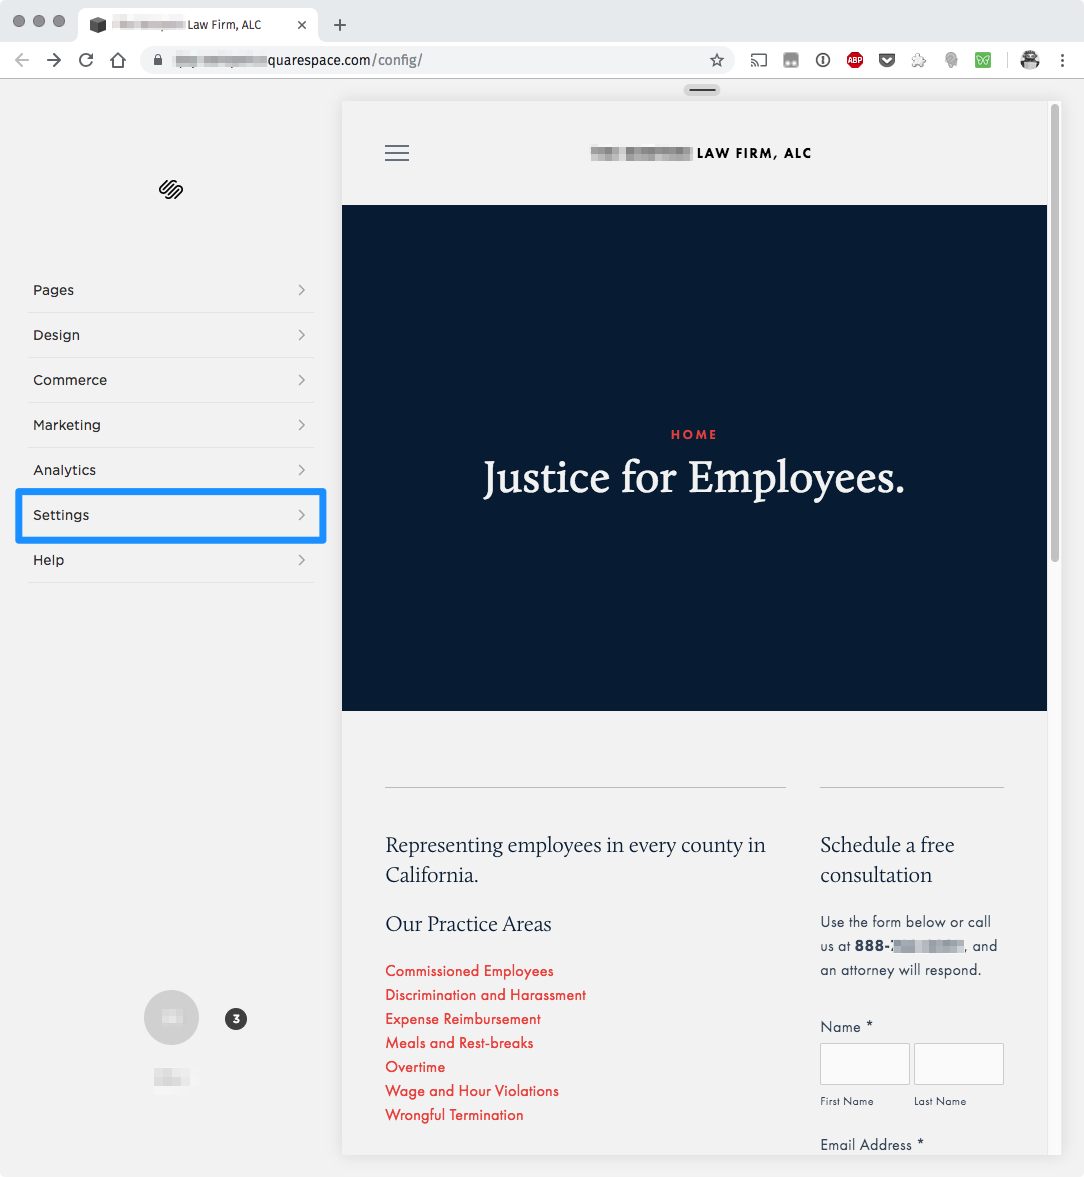
Task: Open the Adblock Plus extension icon
Action: tap(855, 60)
